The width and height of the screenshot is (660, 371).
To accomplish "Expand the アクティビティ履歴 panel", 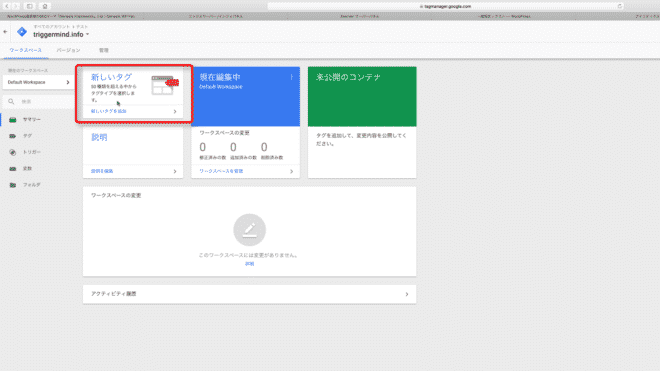I will coord(407,294).
